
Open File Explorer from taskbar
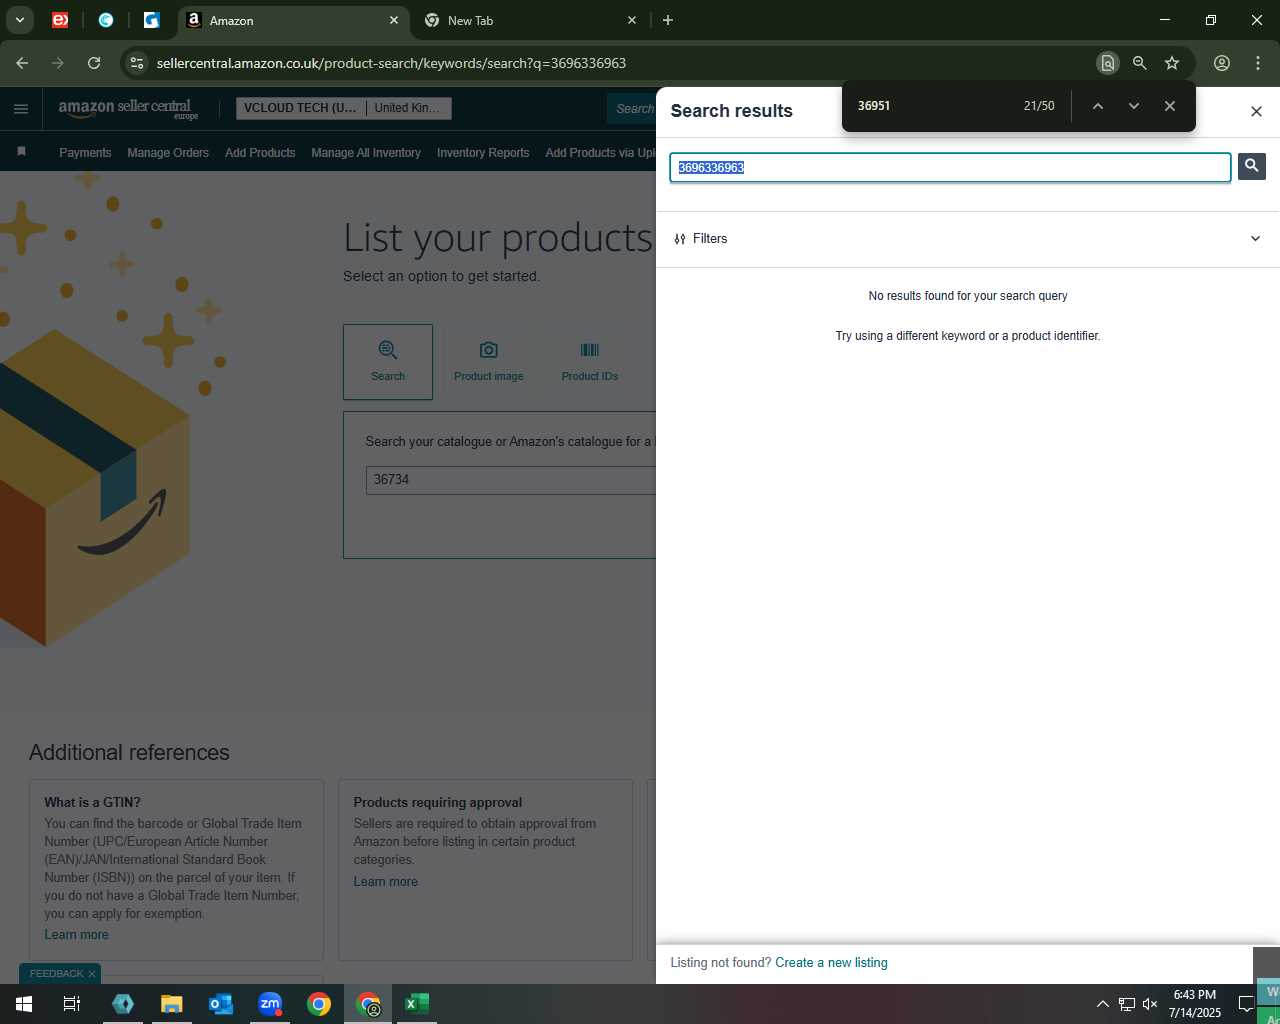pos(172,1004)
